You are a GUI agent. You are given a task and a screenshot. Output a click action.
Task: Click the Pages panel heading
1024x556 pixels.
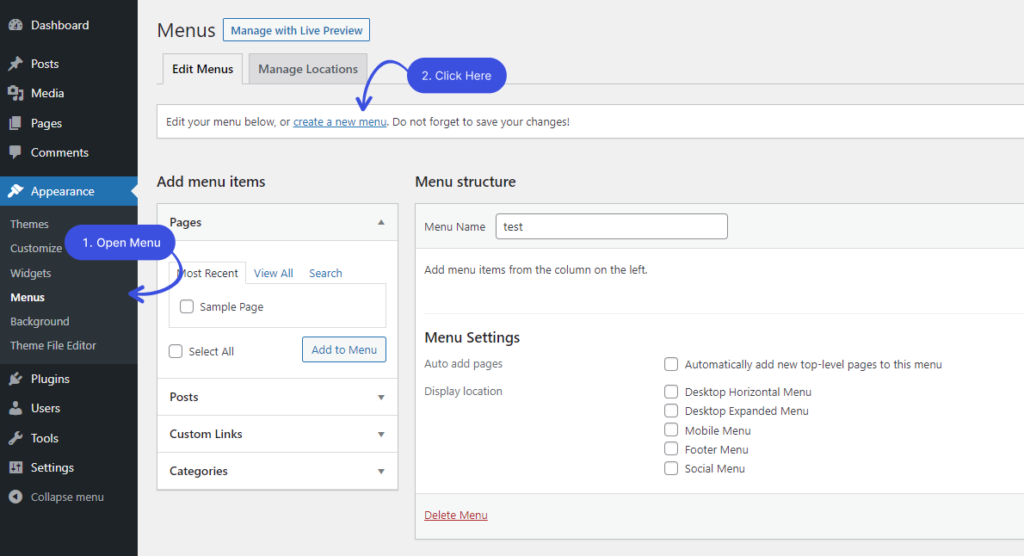pyautogui.click(x=185, y=222)
